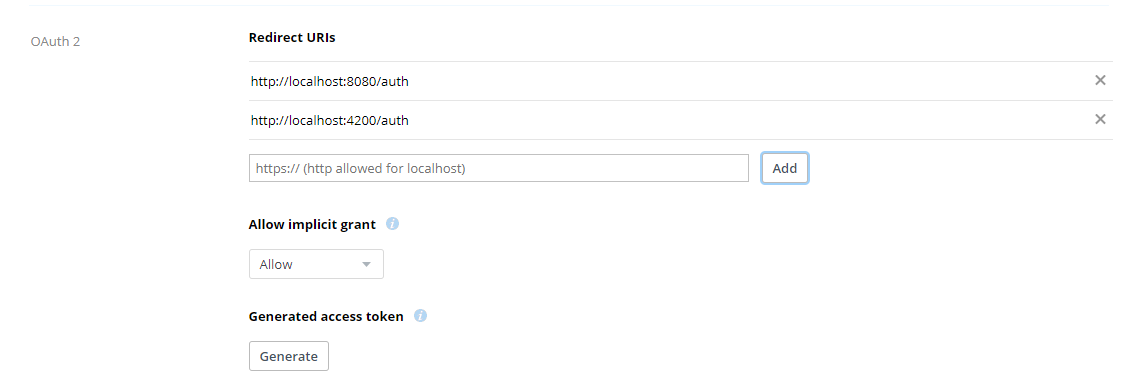Remove the localhost:8080/auth redirect URI
Image resolution: width=1139 pixels, height=387 pixels.
coord(1100,81)
